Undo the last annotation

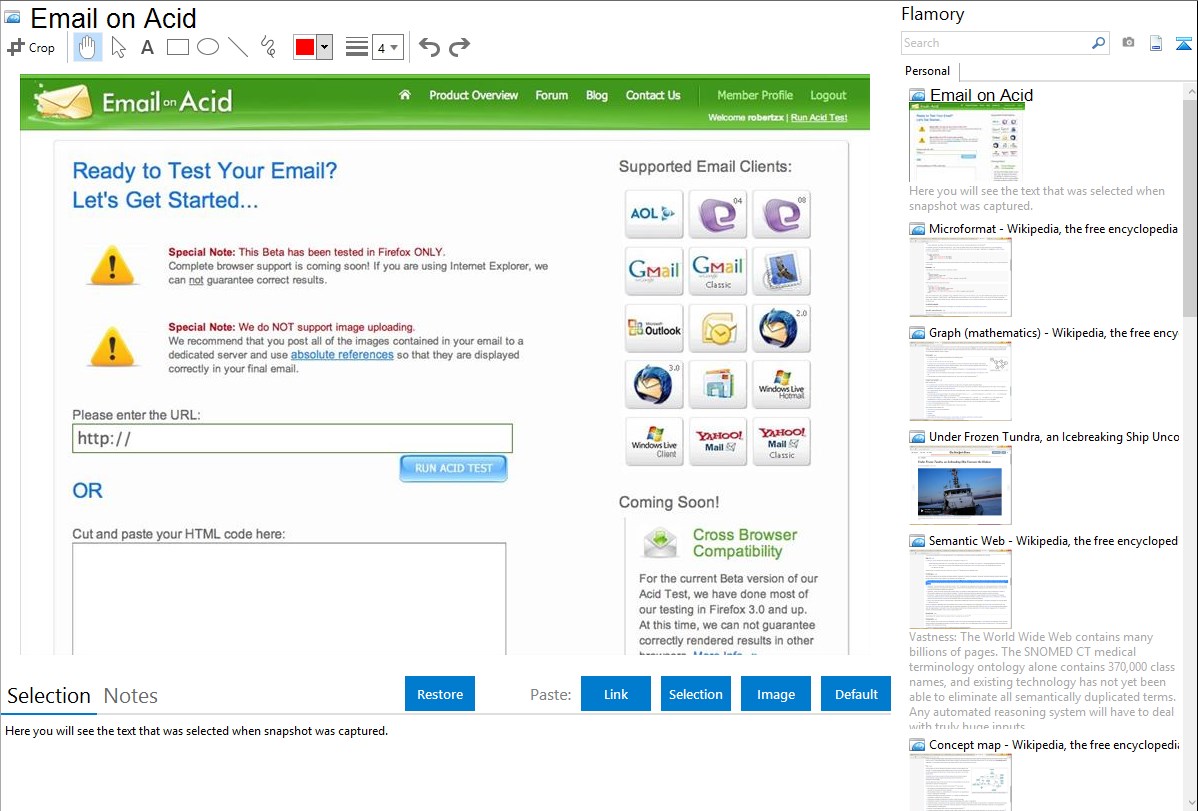click(429, 47)
